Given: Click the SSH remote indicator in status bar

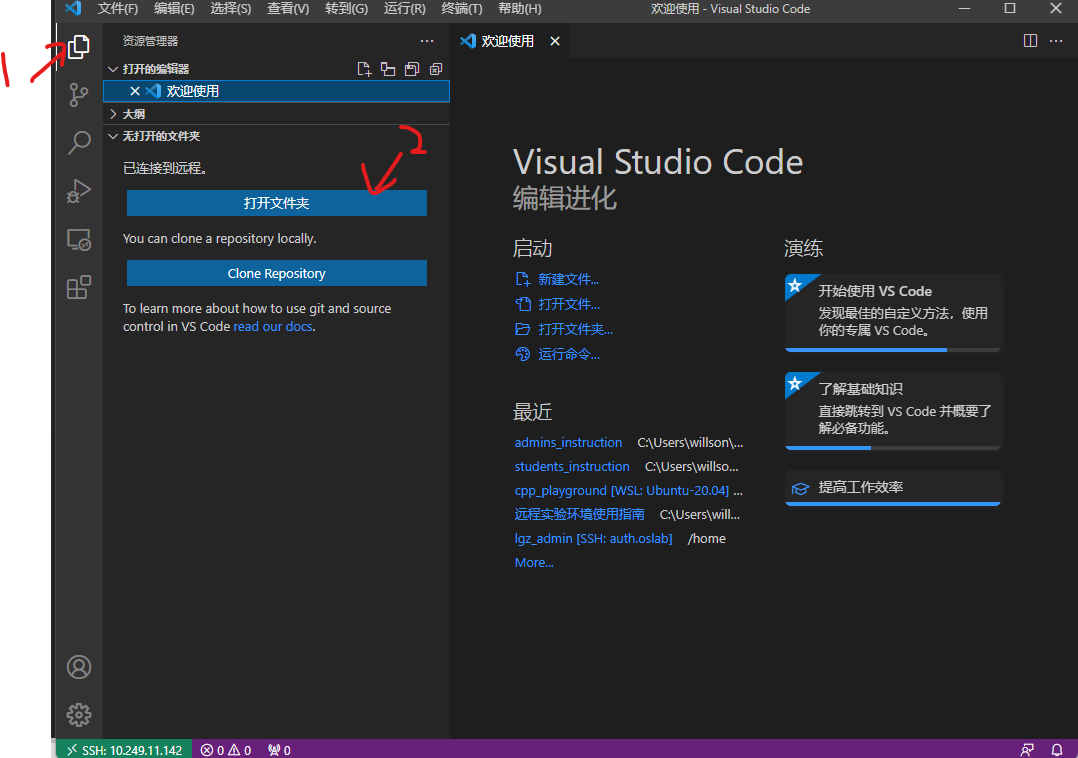Looking at the screenshot, I should click(x=122, y=749).
